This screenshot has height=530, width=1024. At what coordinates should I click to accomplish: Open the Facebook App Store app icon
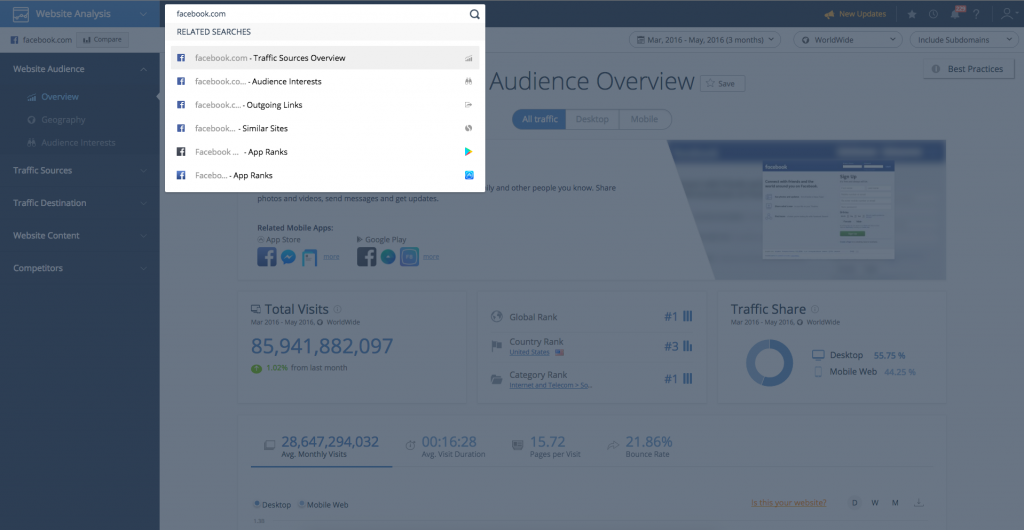point(267,257)
